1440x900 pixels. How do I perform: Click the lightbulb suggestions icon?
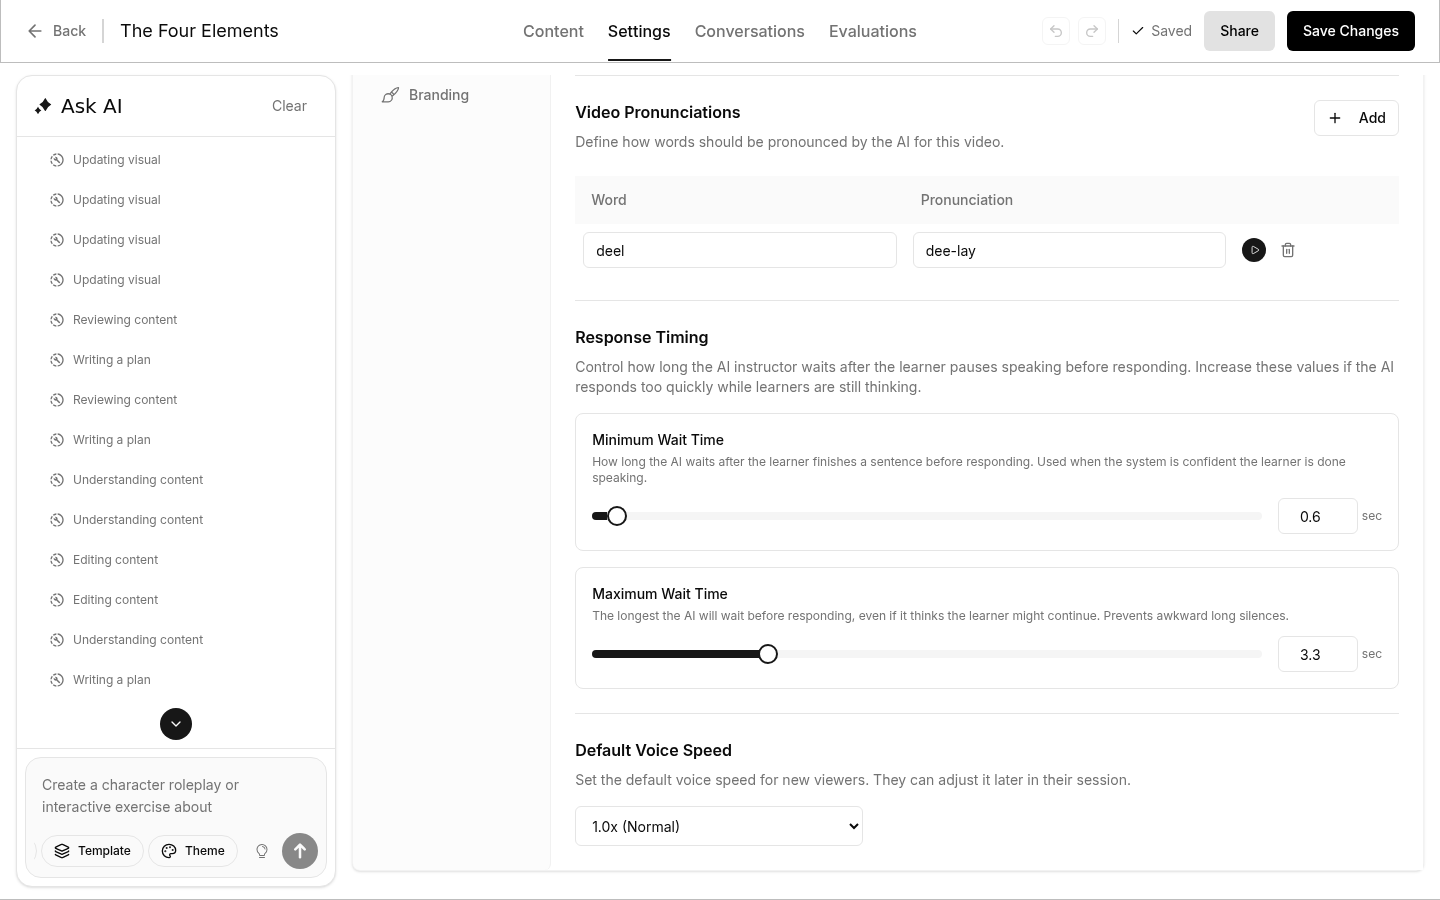(262, 851)
